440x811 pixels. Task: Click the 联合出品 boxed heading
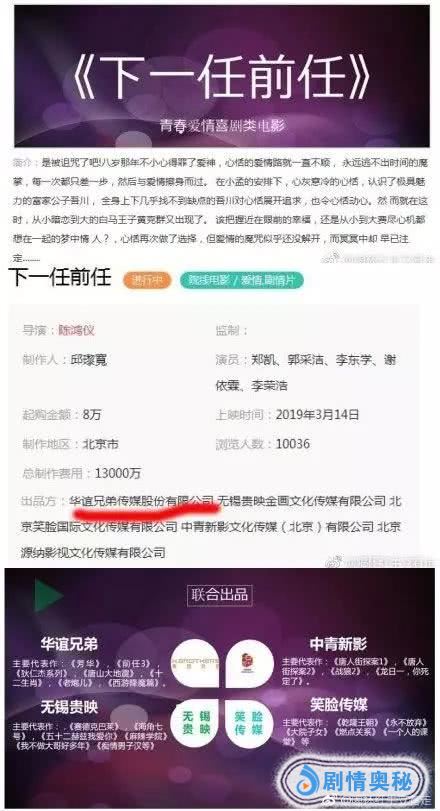pos(219,594)
